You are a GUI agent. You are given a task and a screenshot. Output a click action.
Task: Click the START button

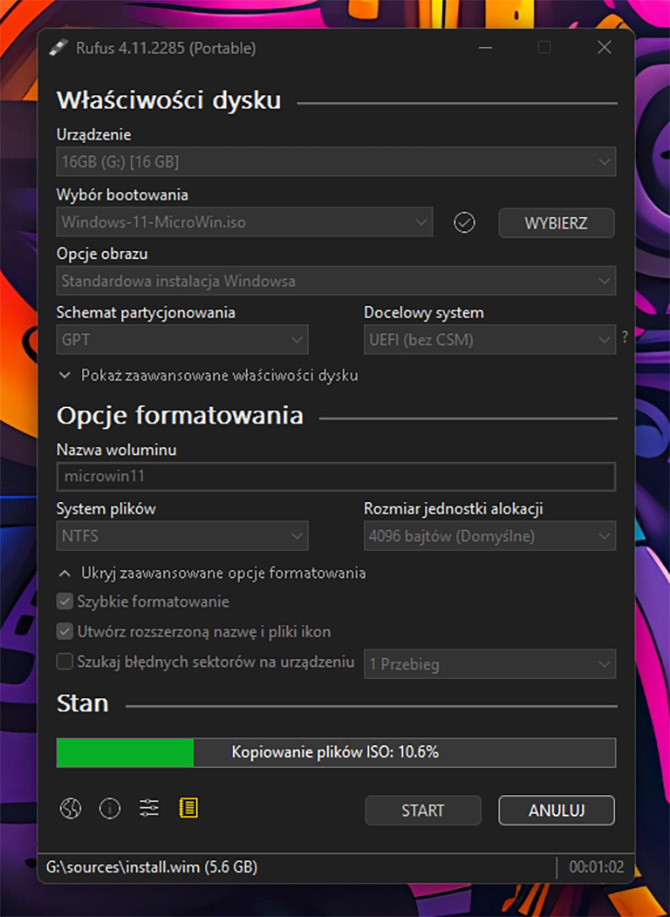click(x=423, y=811)
